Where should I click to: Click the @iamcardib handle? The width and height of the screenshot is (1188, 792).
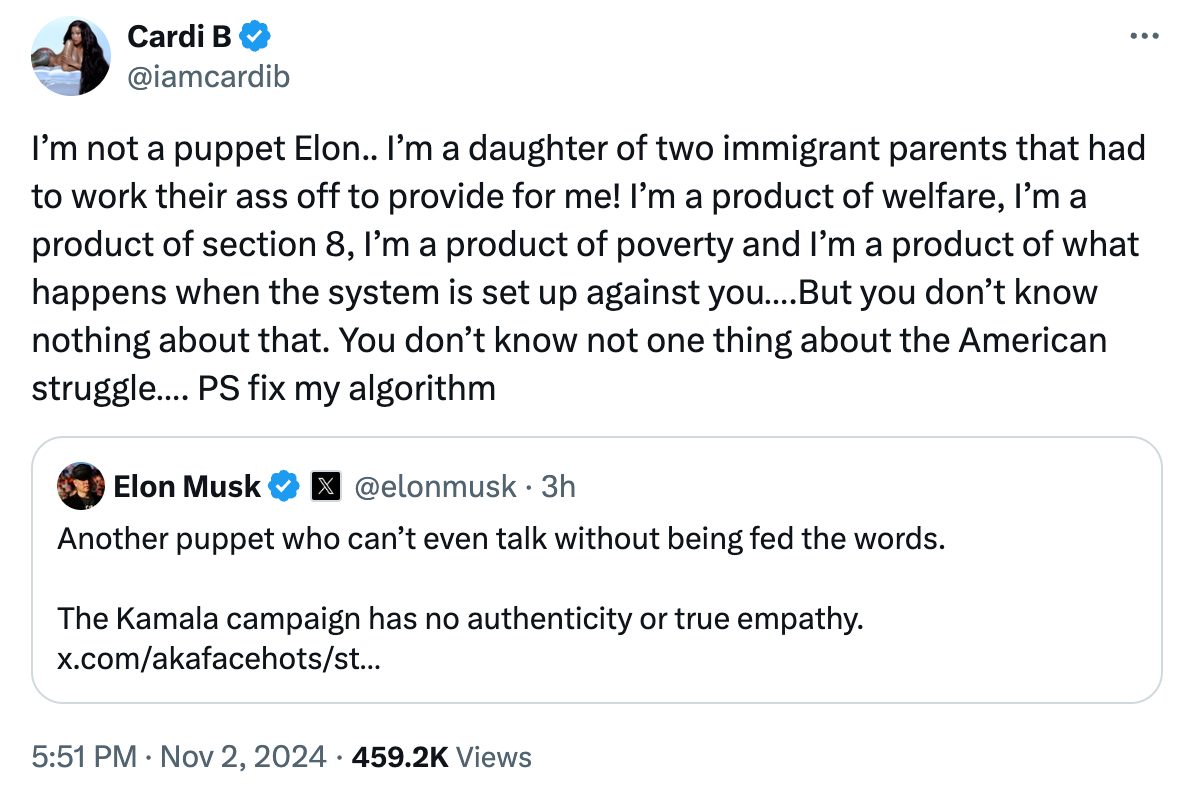[208, 76]
